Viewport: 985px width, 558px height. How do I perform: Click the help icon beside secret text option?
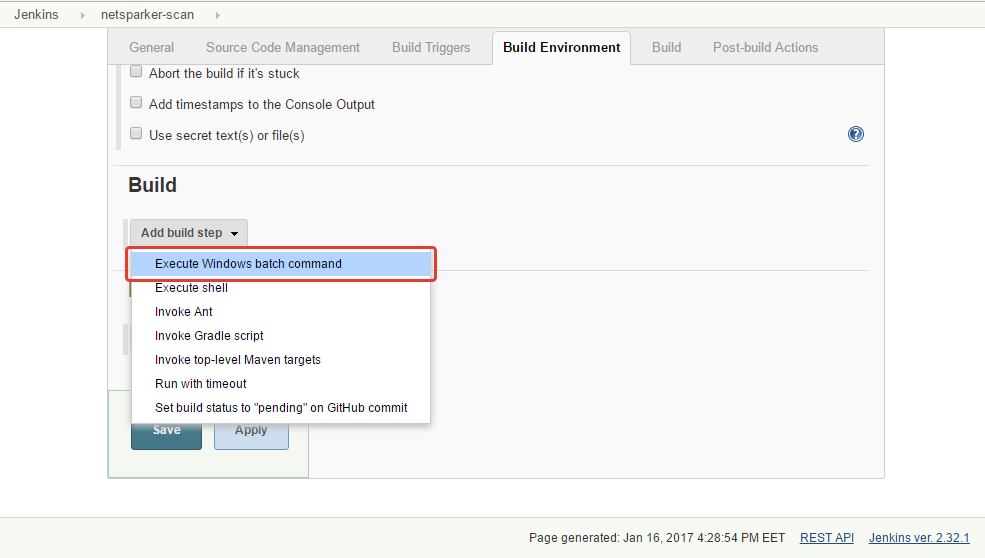click(x=856, y=134)
